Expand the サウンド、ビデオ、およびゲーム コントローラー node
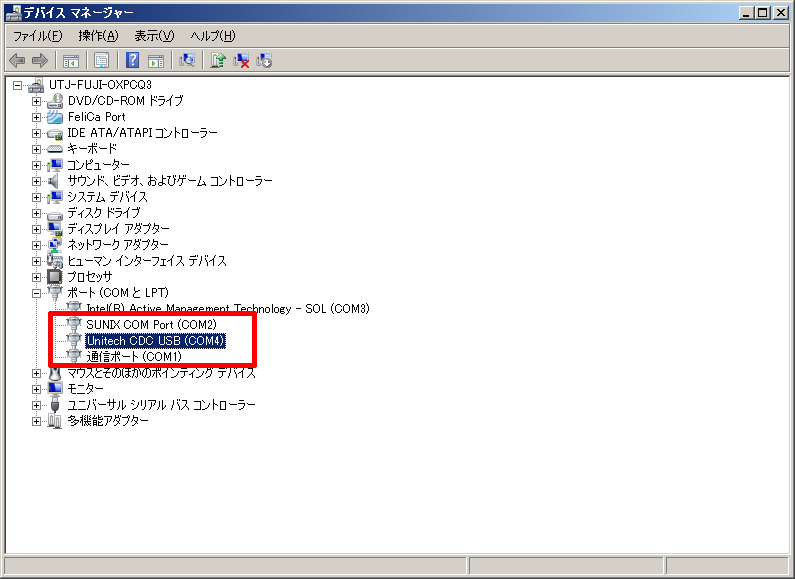Viewport: 795px width, 579px height. [37, 181]
